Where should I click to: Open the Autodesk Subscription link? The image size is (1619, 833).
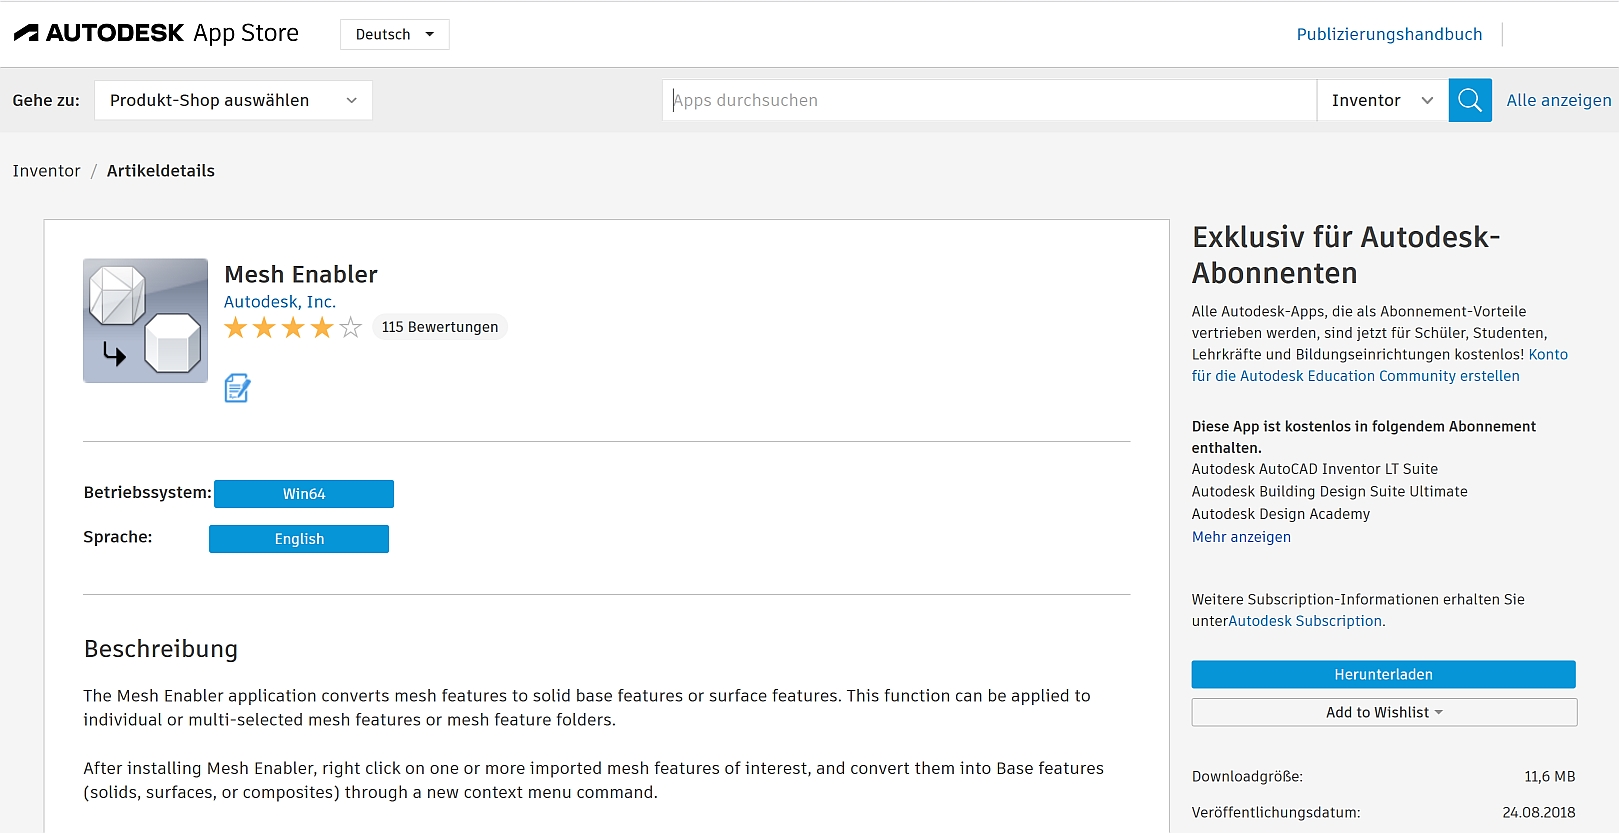point(1305,621)
